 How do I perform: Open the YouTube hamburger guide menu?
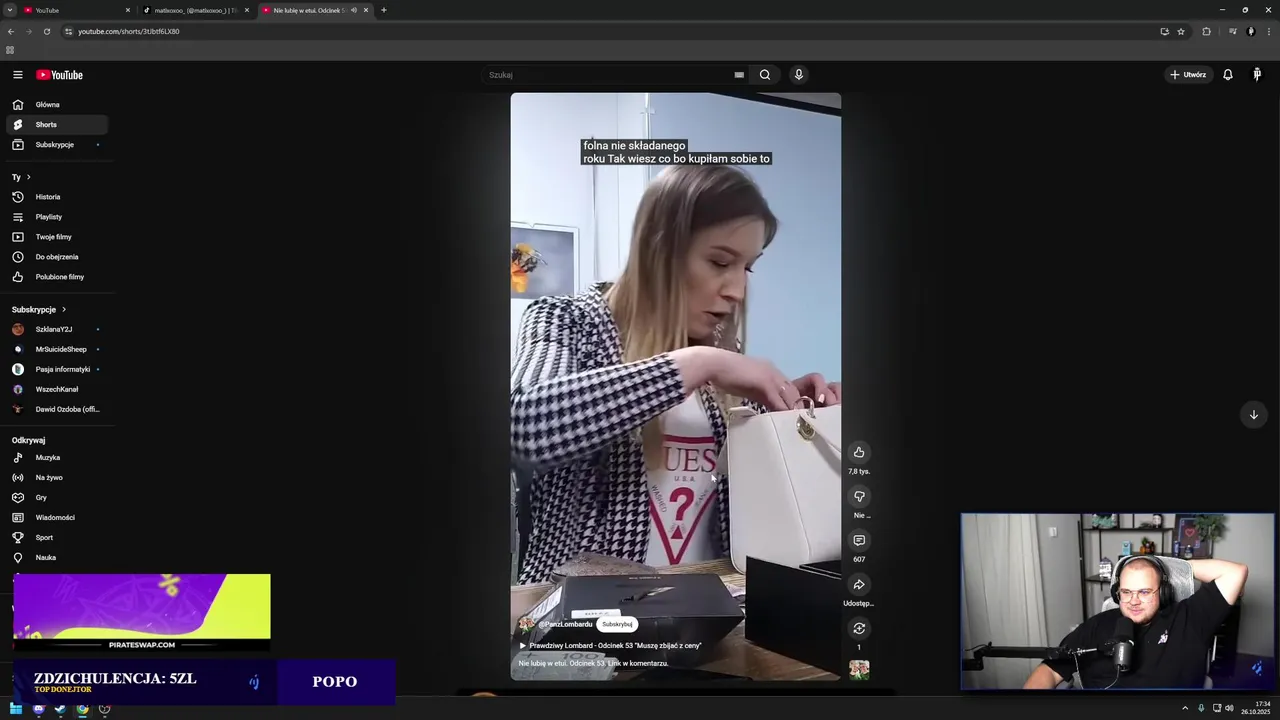(17, 75)
